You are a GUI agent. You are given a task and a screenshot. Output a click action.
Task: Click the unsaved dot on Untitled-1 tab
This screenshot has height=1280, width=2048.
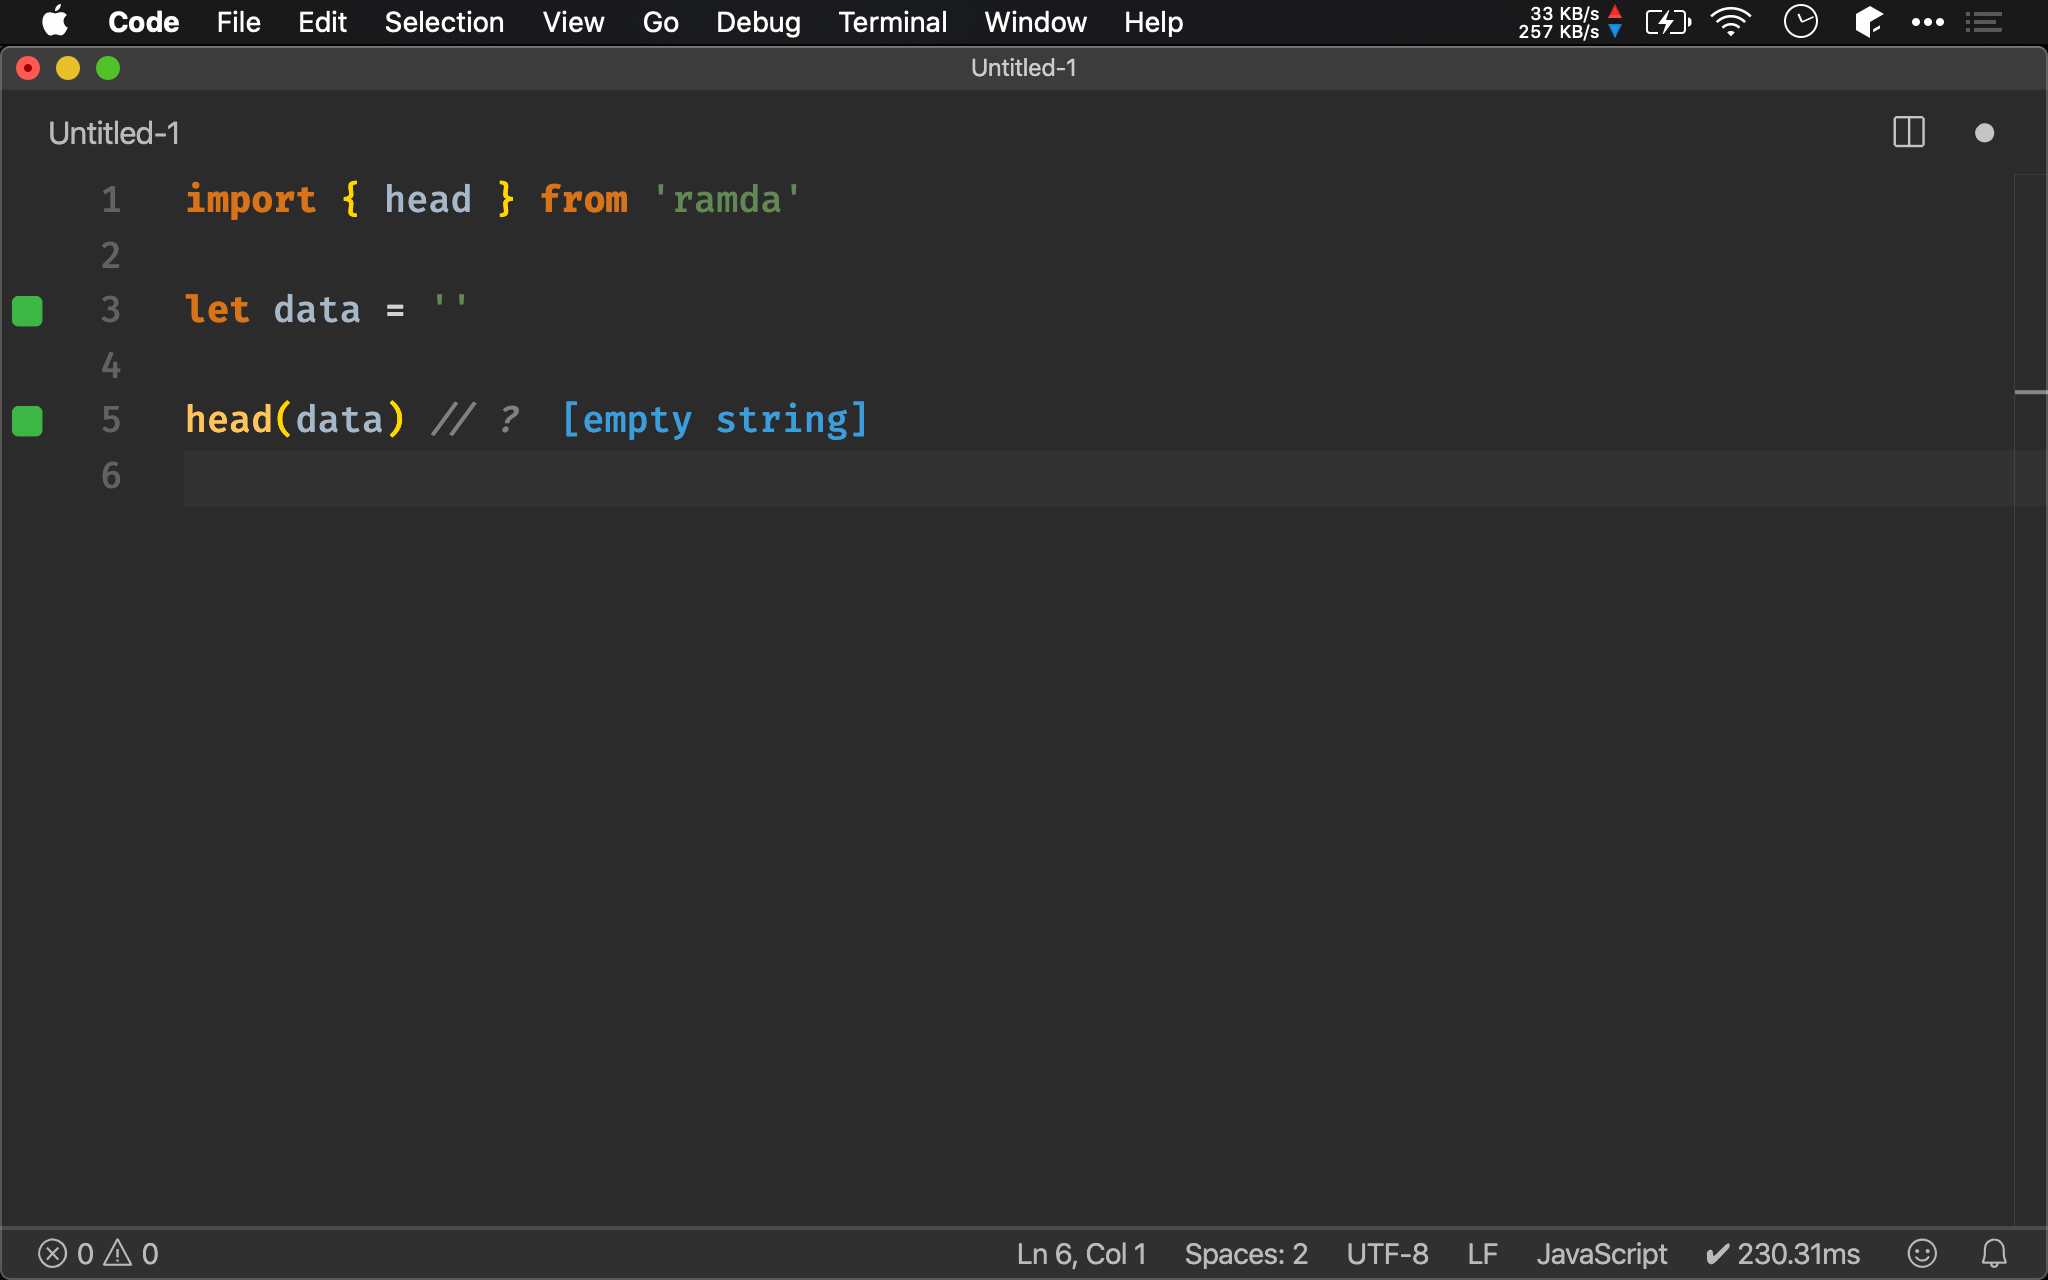(x=1985, y=133)
